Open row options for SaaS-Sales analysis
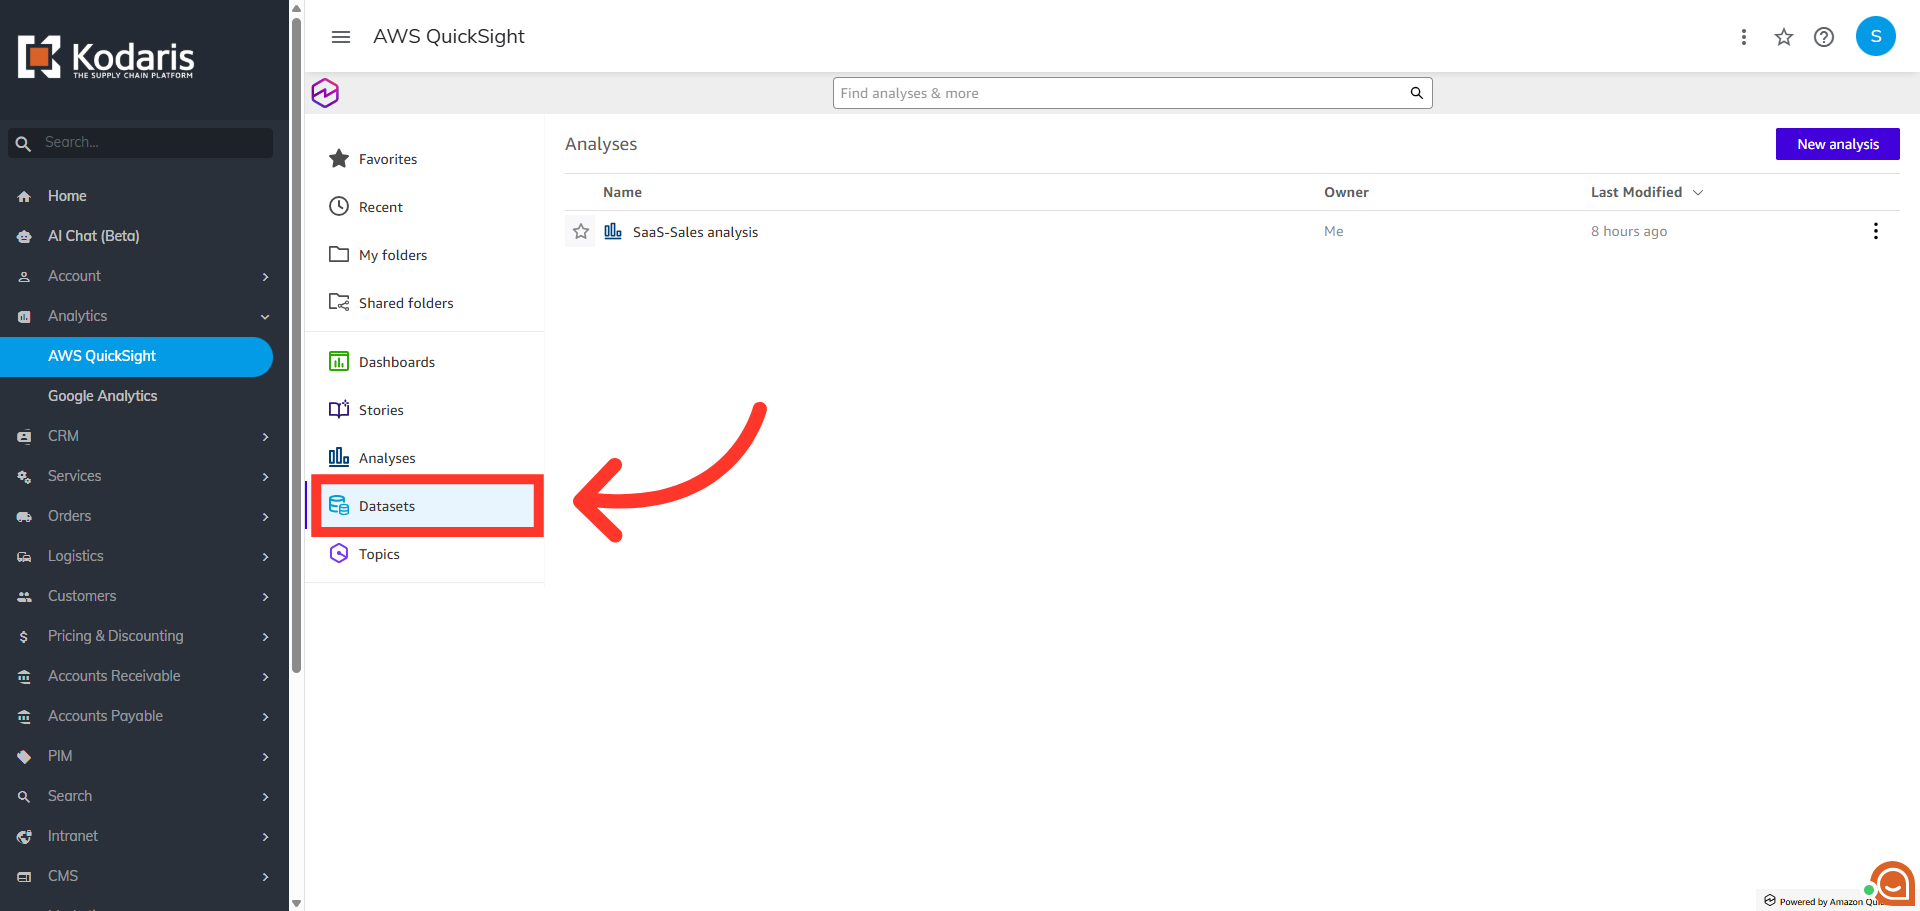This screenshot has width=1920, height=911. click(1876, 231)
